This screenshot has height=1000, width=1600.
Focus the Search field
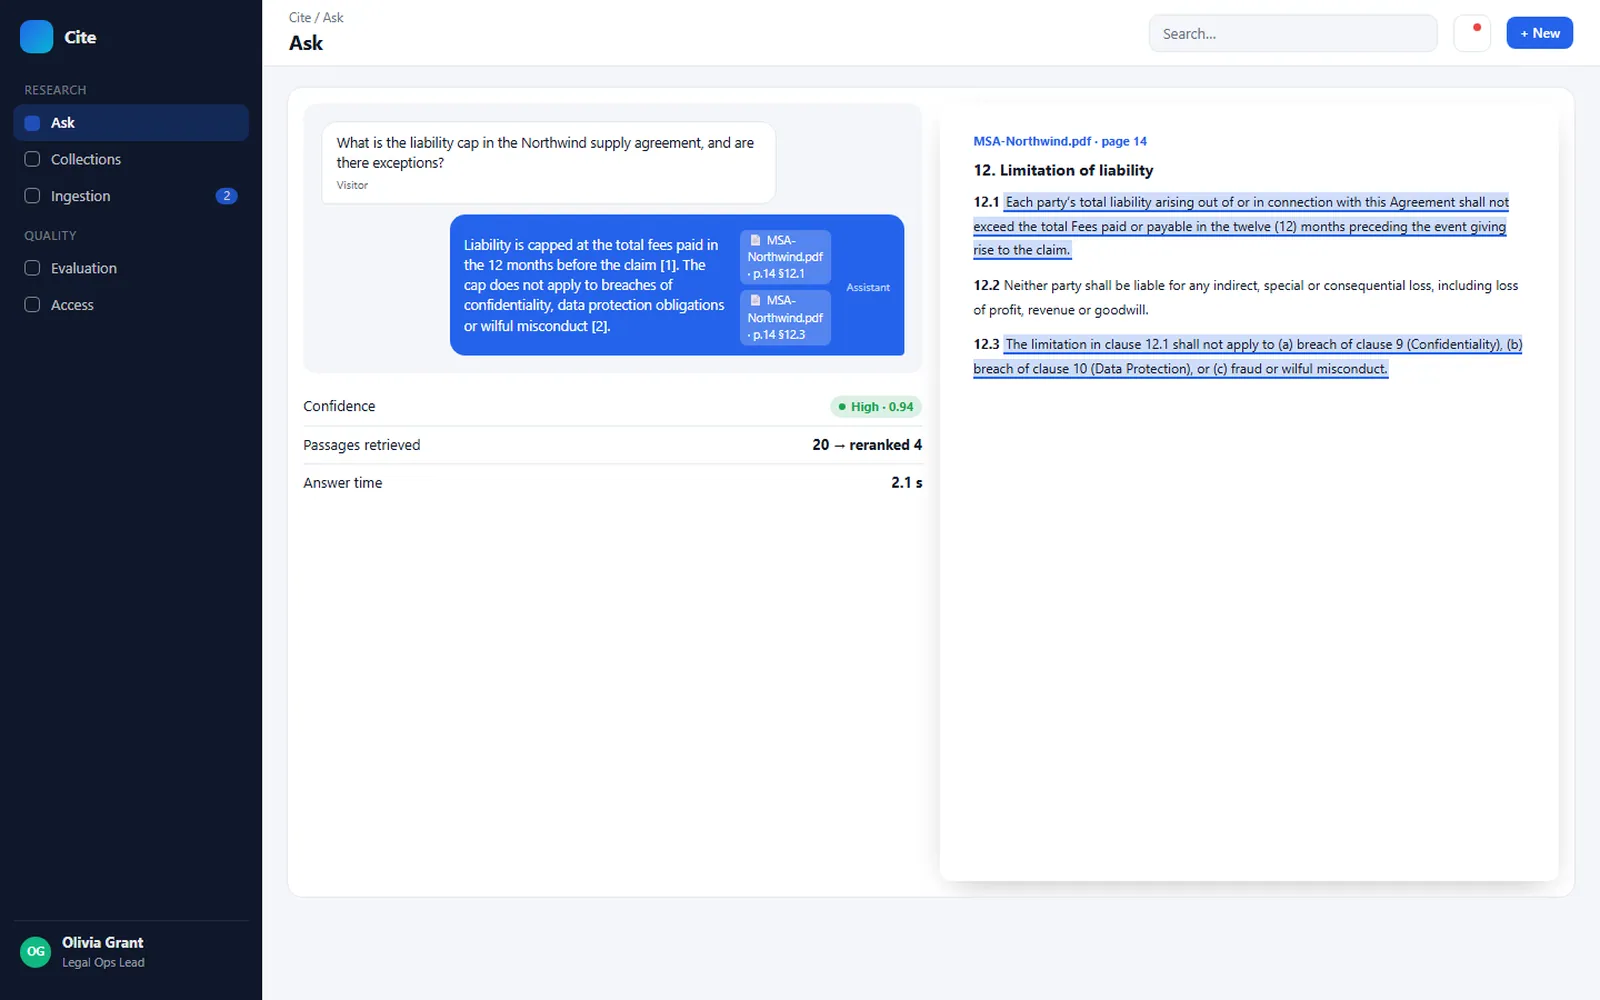tap(1293, 33)
